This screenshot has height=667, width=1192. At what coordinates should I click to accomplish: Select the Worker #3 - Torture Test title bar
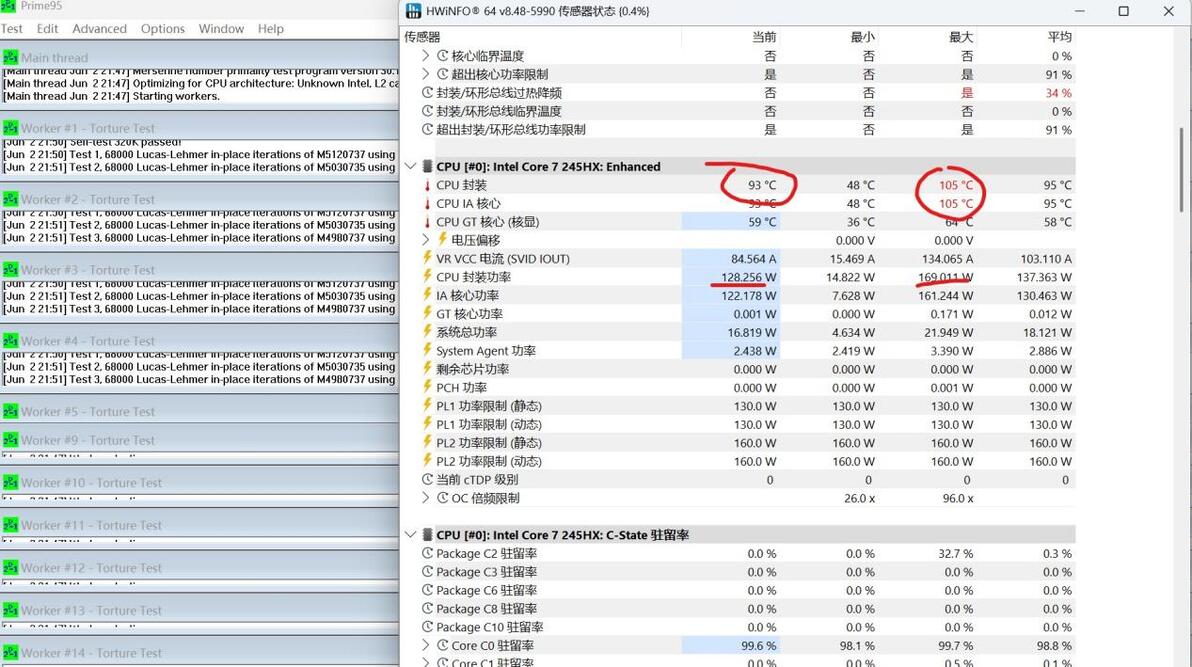[199, 270]
